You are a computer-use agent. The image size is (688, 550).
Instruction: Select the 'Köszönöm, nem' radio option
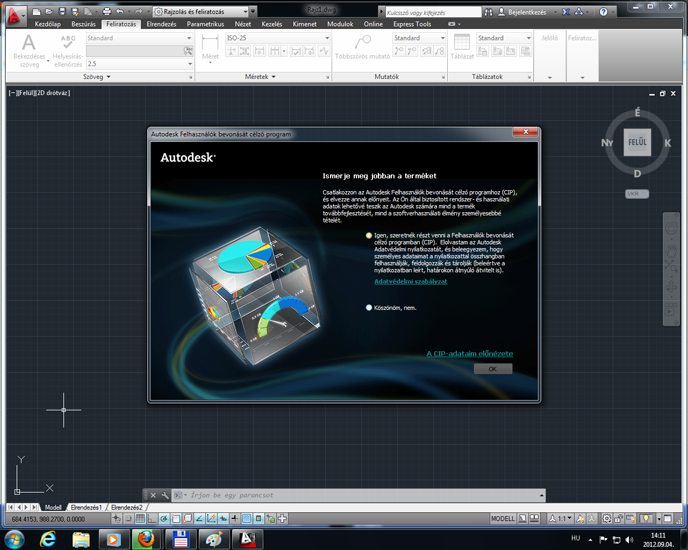click(369, 308)
